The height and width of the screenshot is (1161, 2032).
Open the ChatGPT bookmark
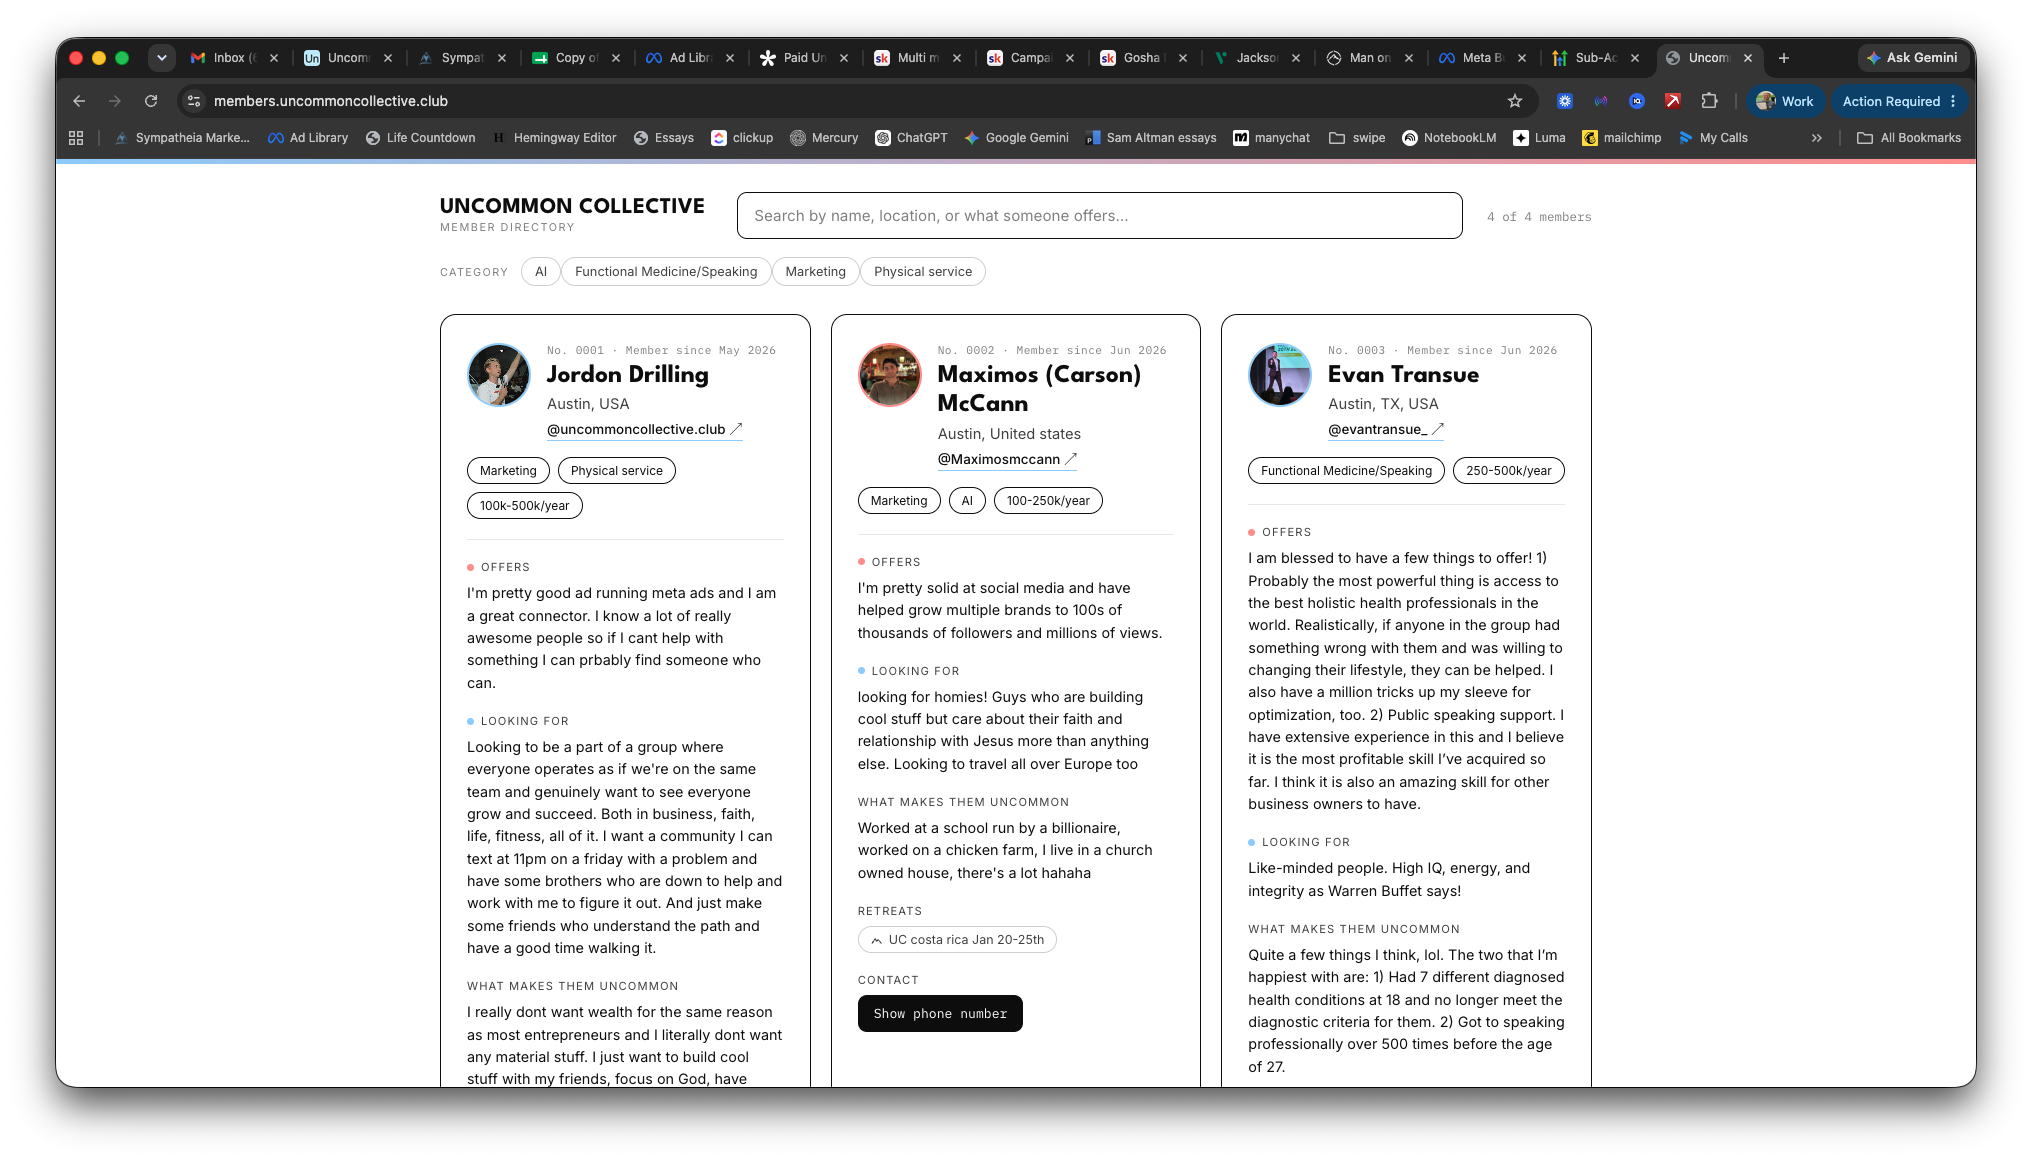click(911, 138)
